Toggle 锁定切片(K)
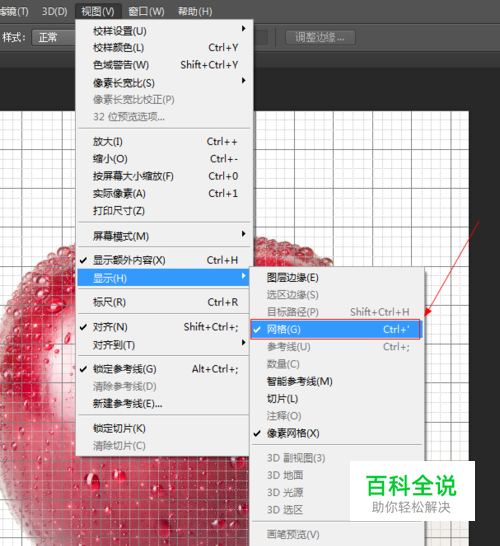The image size is (500, 546). 164,428
